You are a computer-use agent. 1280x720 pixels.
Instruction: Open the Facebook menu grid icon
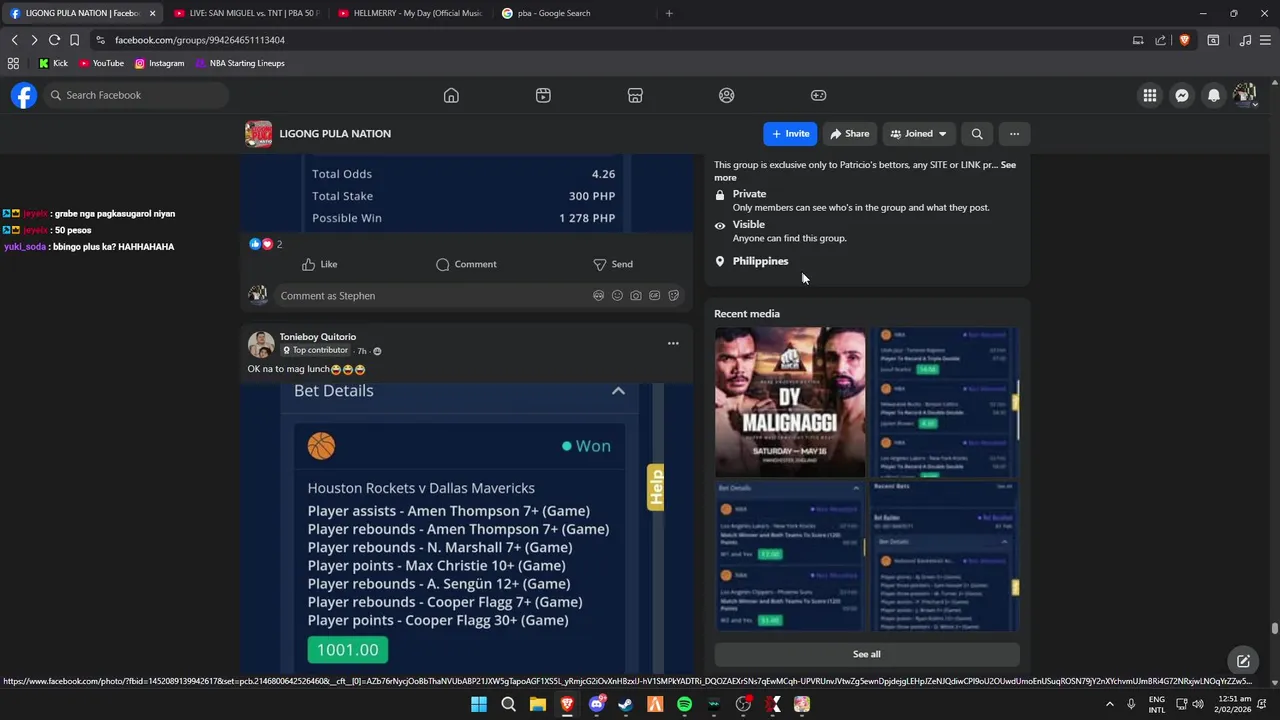coord(1150,95)
